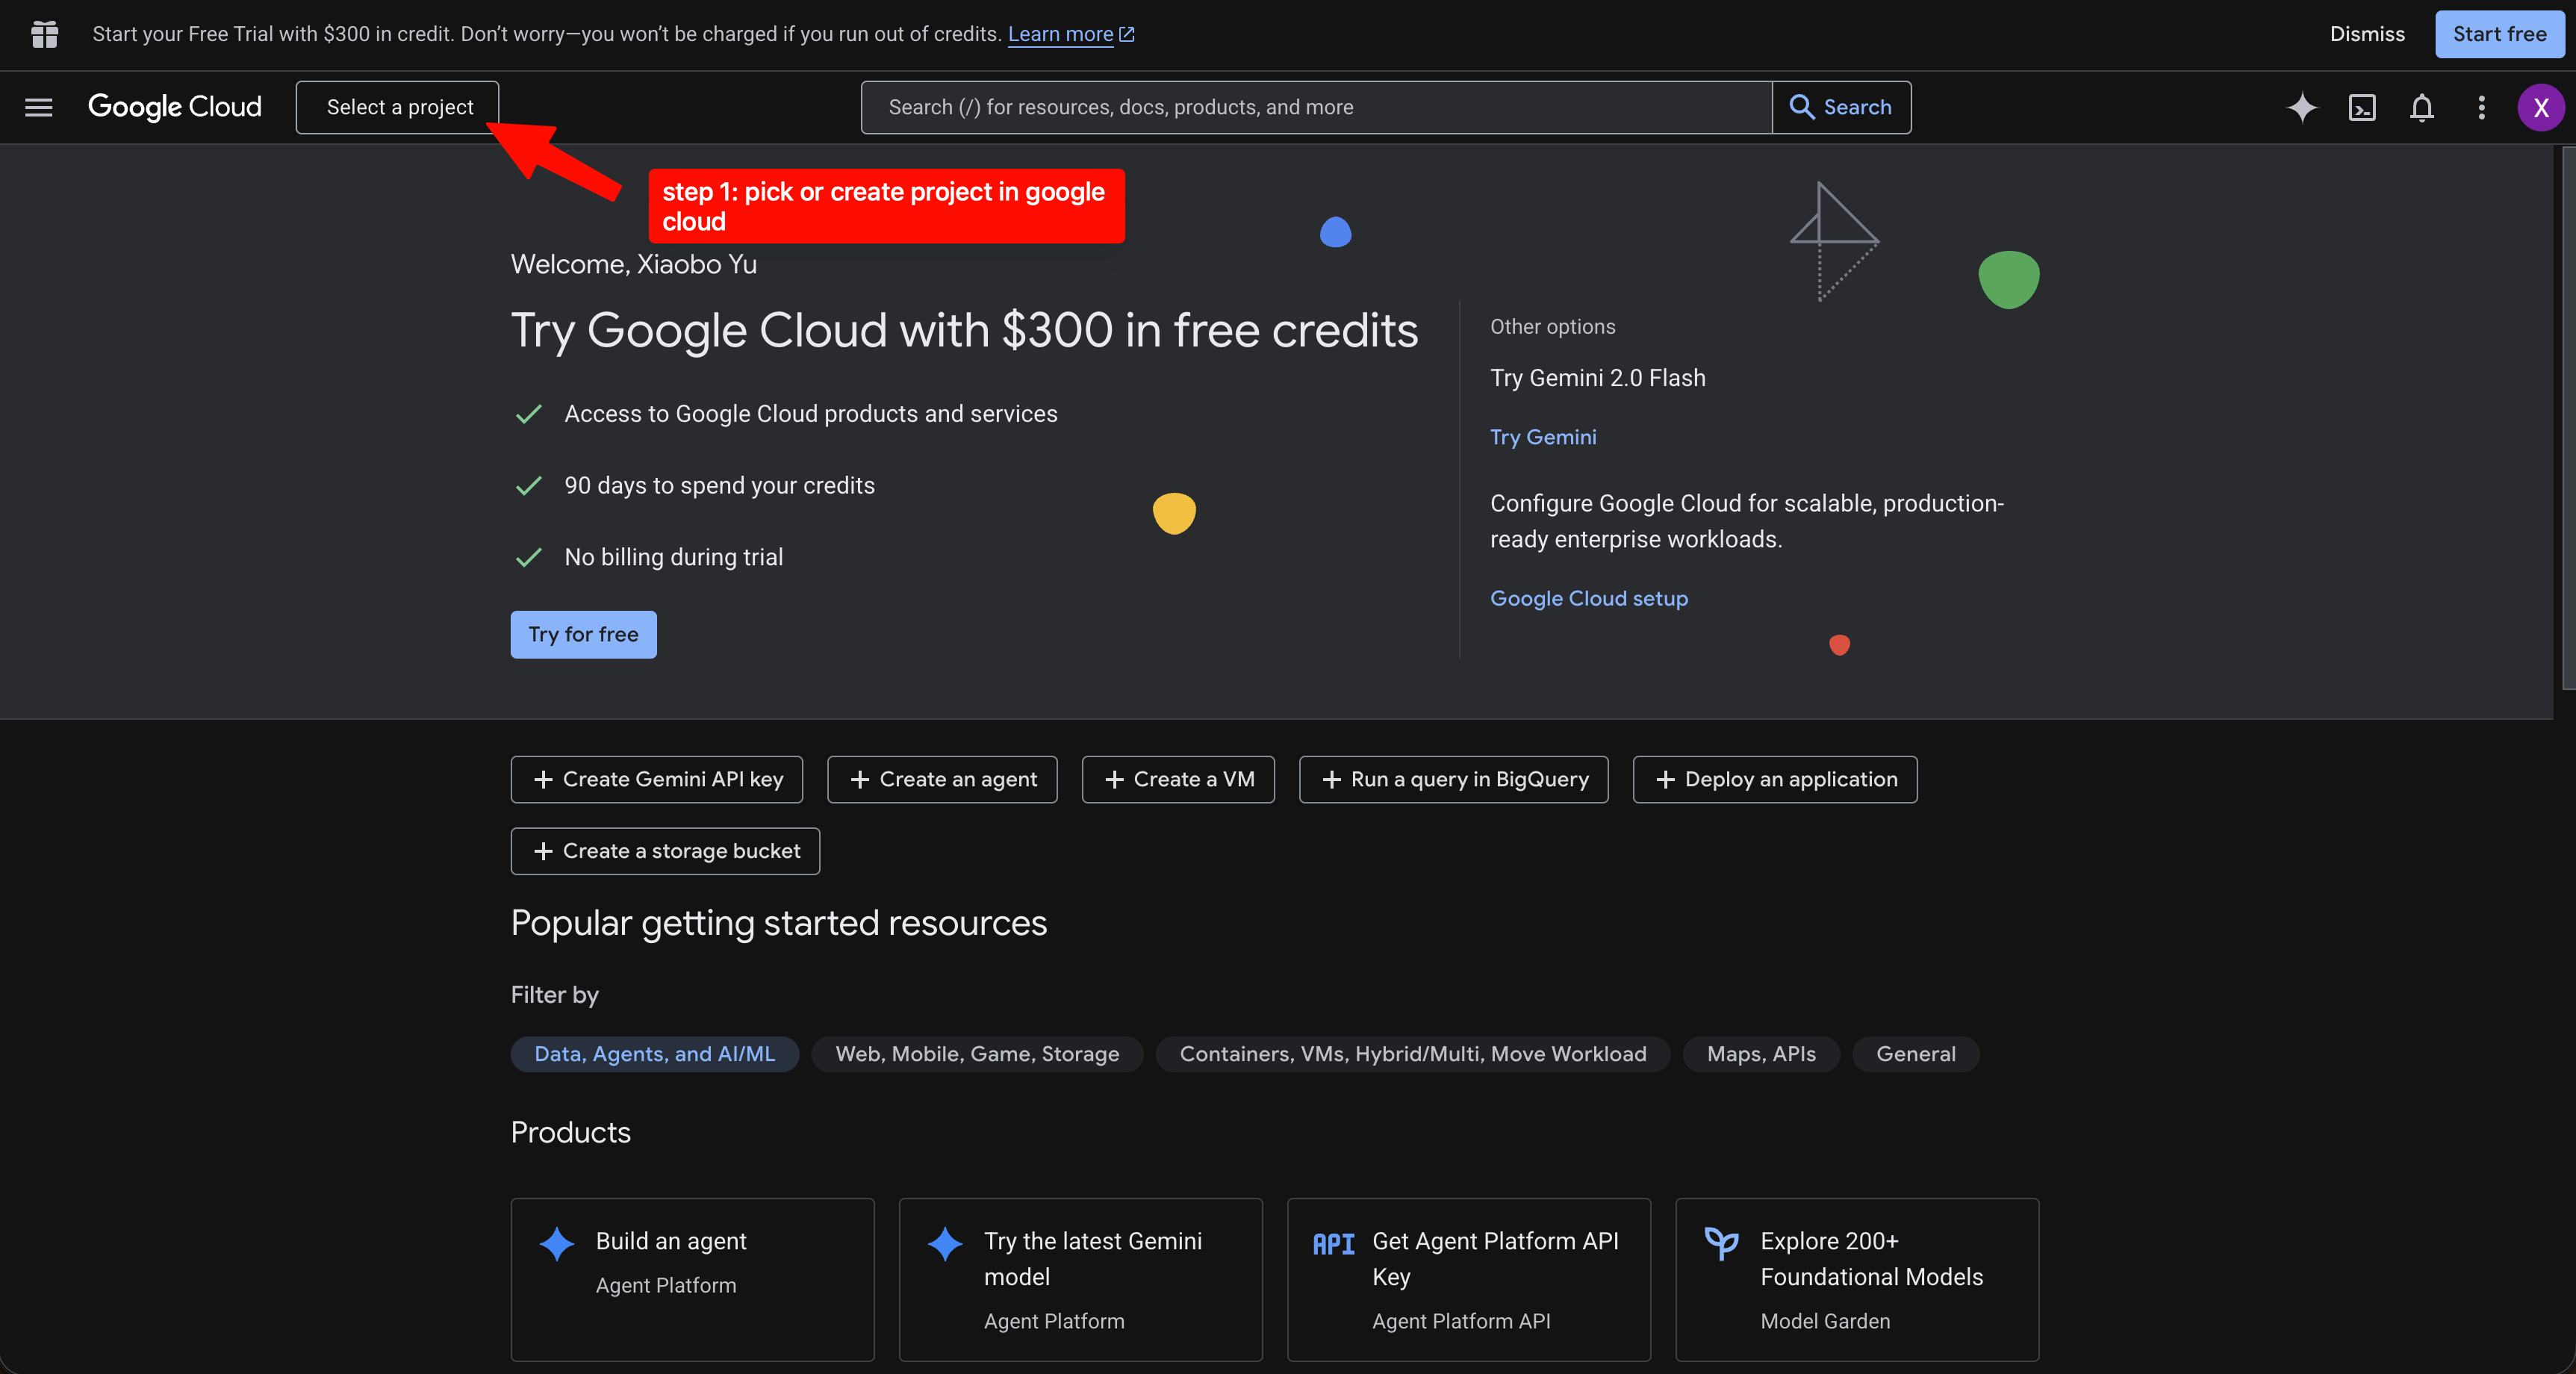Click the Model Garden sprout icon
Screen dimensions: 2576x1374
click(1721, 1244)
